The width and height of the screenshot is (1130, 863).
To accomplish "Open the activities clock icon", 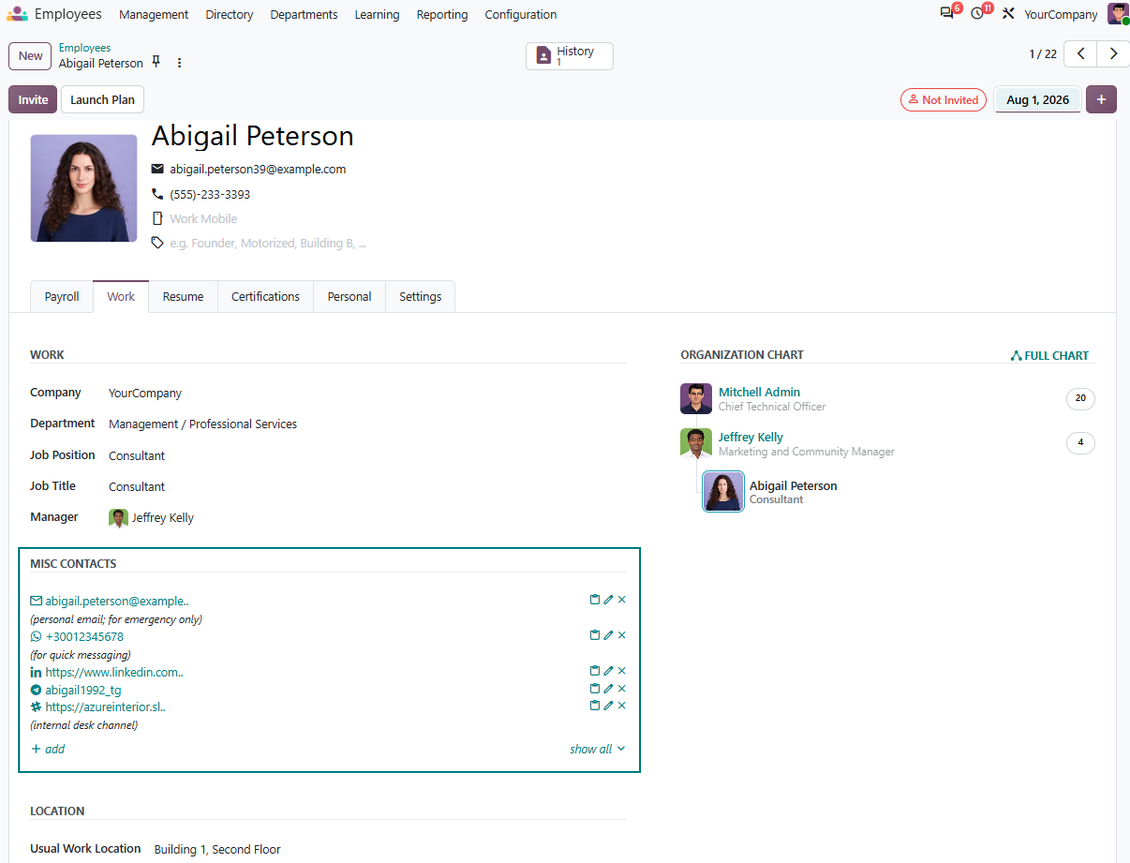I will (977, 14).
